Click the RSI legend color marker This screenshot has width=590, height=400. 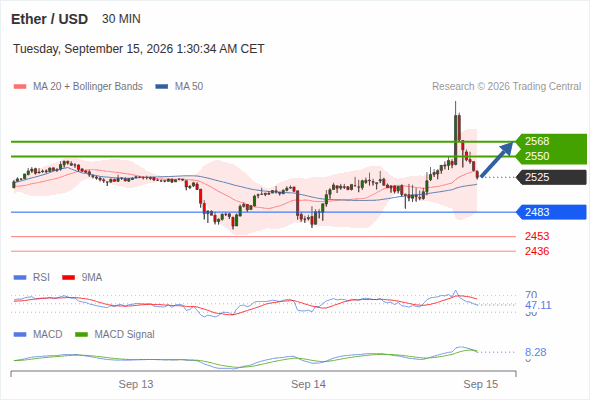tap(20, 278)
